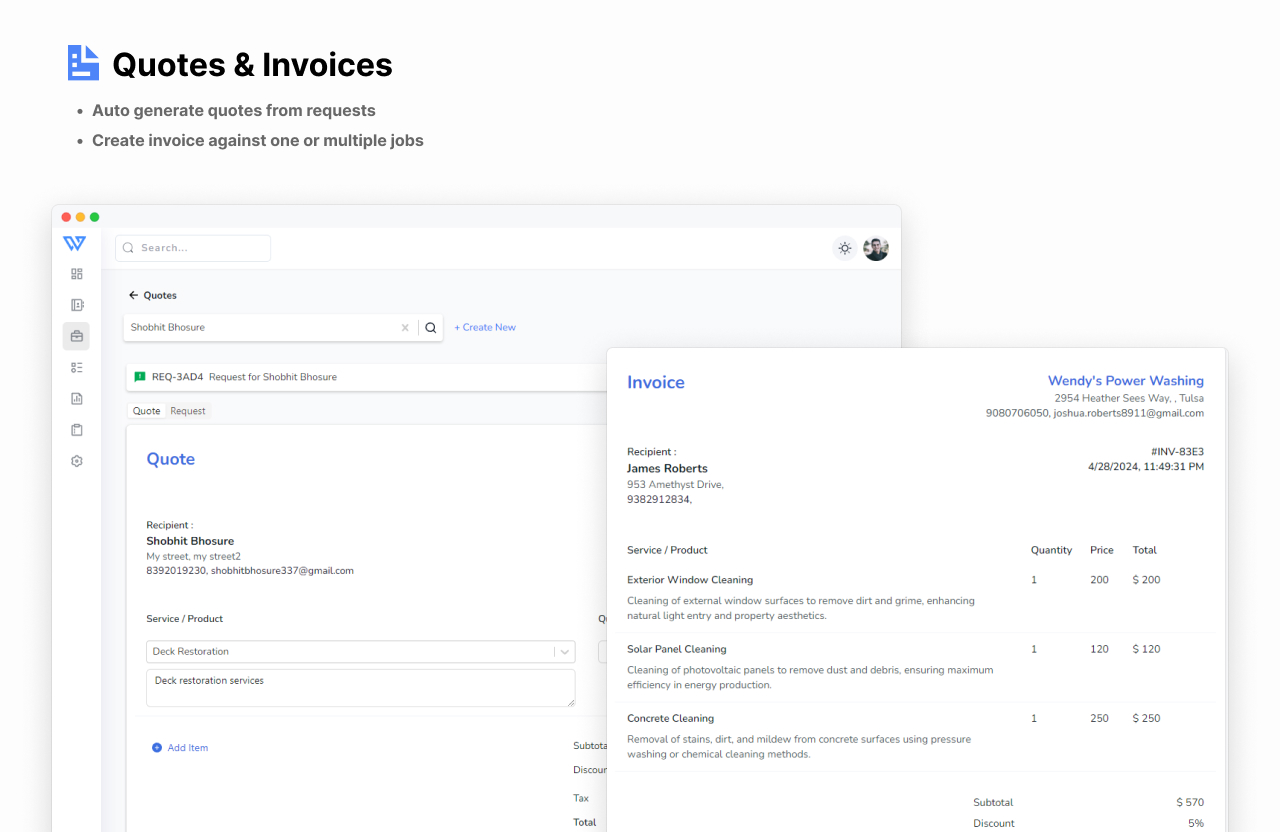Screen dimensions: 1280x832
Task: Open the clipboard icon in sidebar
Action: point(77,430)
